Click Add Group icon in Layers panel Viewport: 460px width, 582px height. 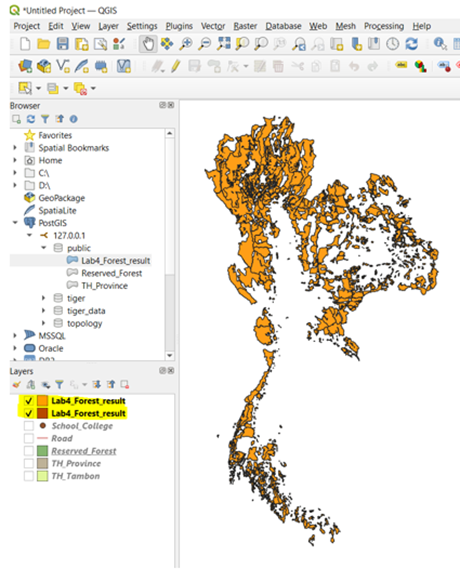click(x=31, y=385)
